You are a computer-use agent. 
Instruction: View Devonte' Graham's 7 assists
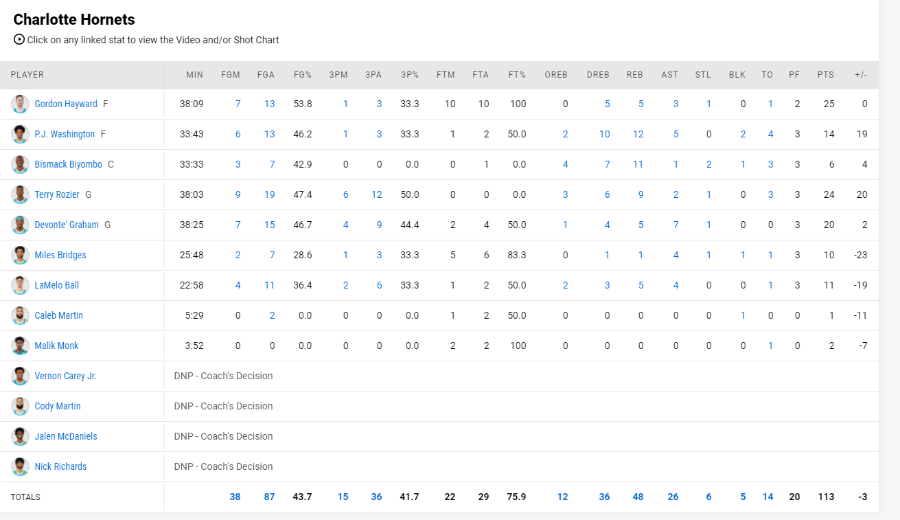(676, 225)
